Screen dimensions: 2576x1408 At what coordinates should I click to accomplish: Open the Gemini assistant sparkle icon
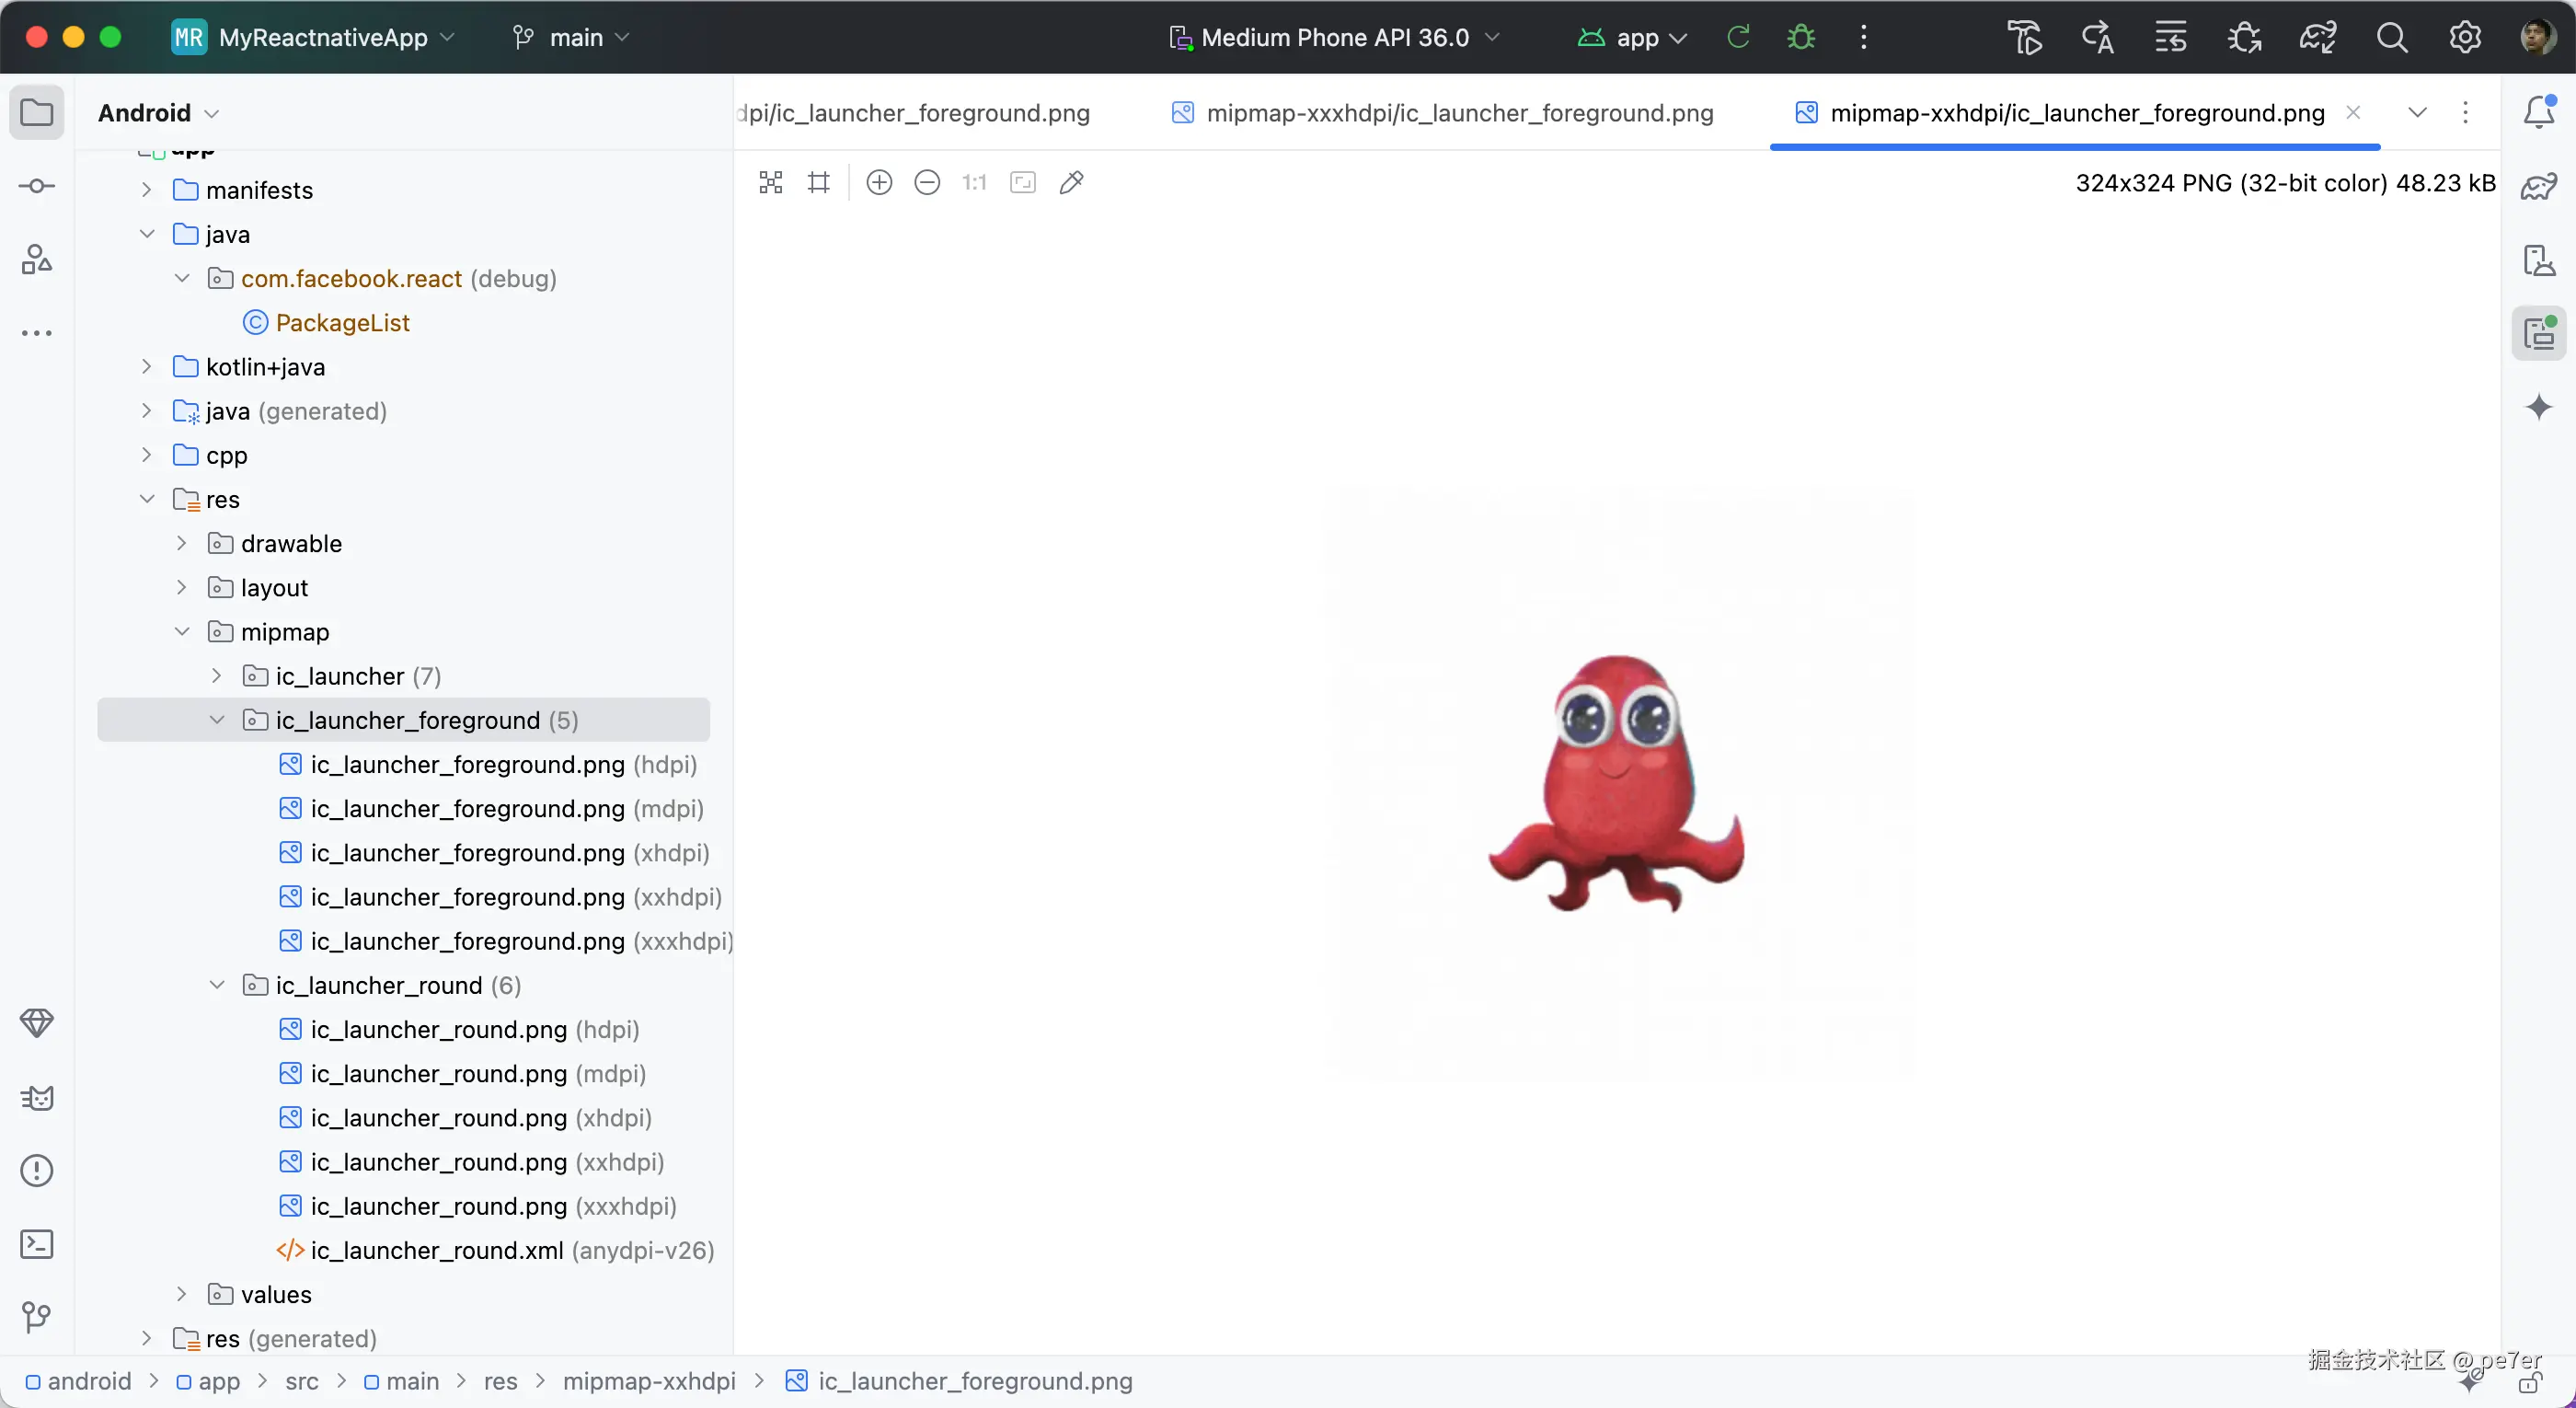click(2539, 407)
